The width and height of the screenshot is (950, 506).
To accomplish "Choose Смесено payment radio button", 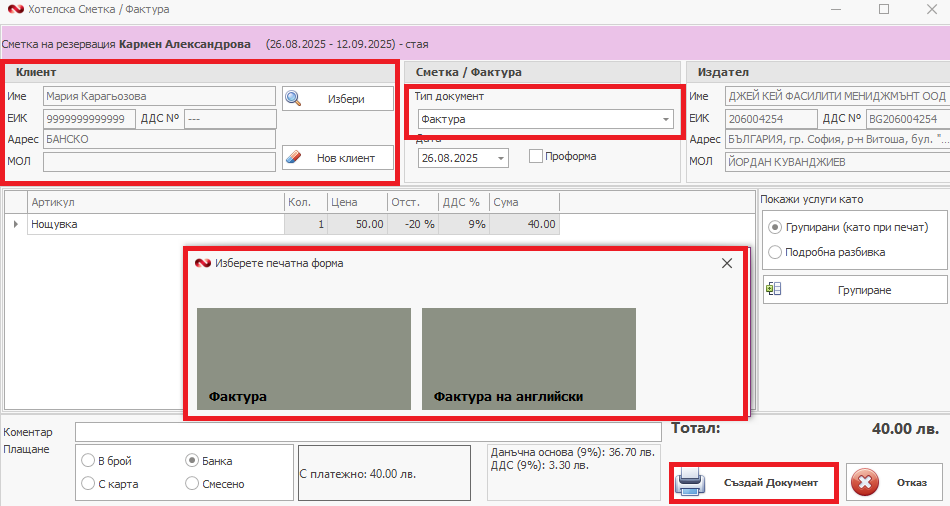I will point(192,484).
